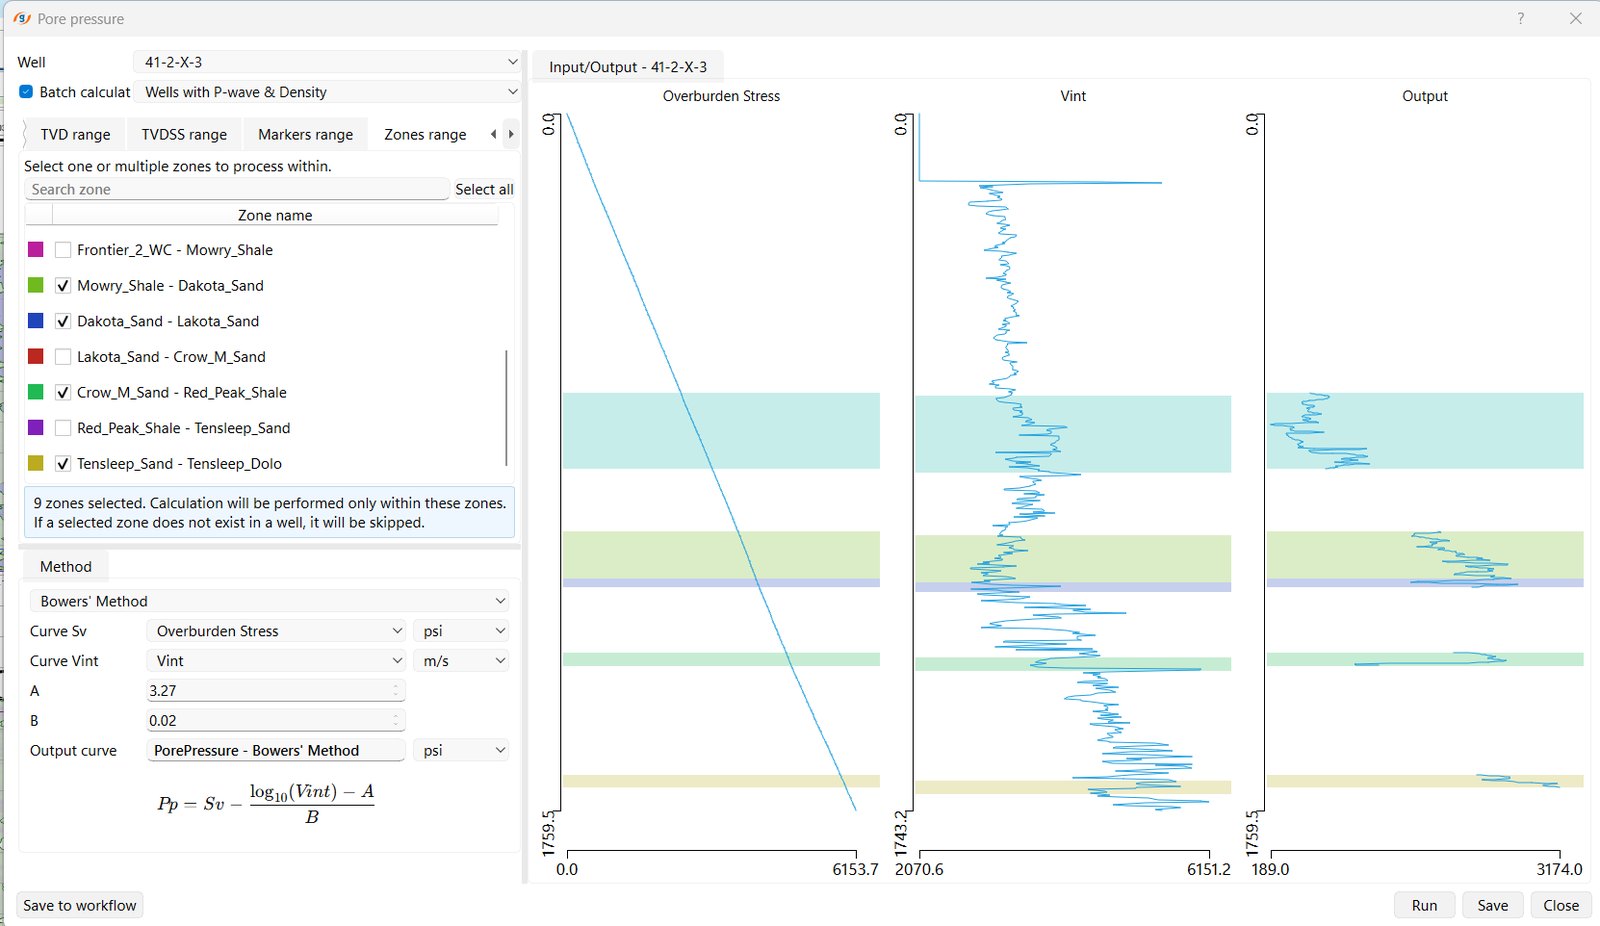The image size is (1600, 926).
Task: Toggle the Batch calculate checkbox
Action: (x=26, y=92)
